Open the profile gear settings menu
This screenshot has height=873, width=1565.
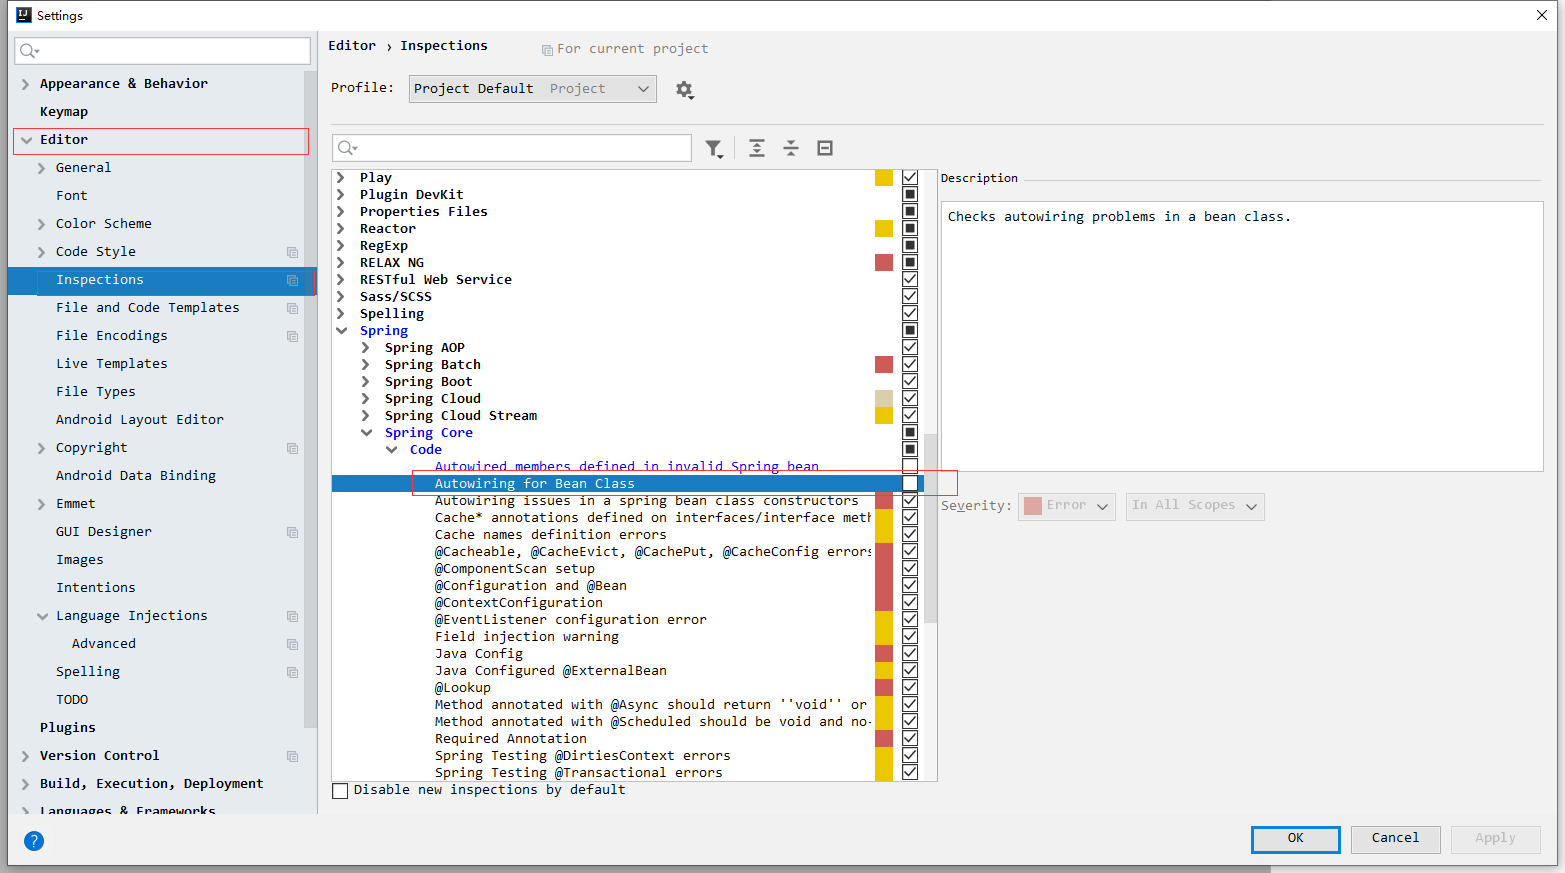coord(684,90)
